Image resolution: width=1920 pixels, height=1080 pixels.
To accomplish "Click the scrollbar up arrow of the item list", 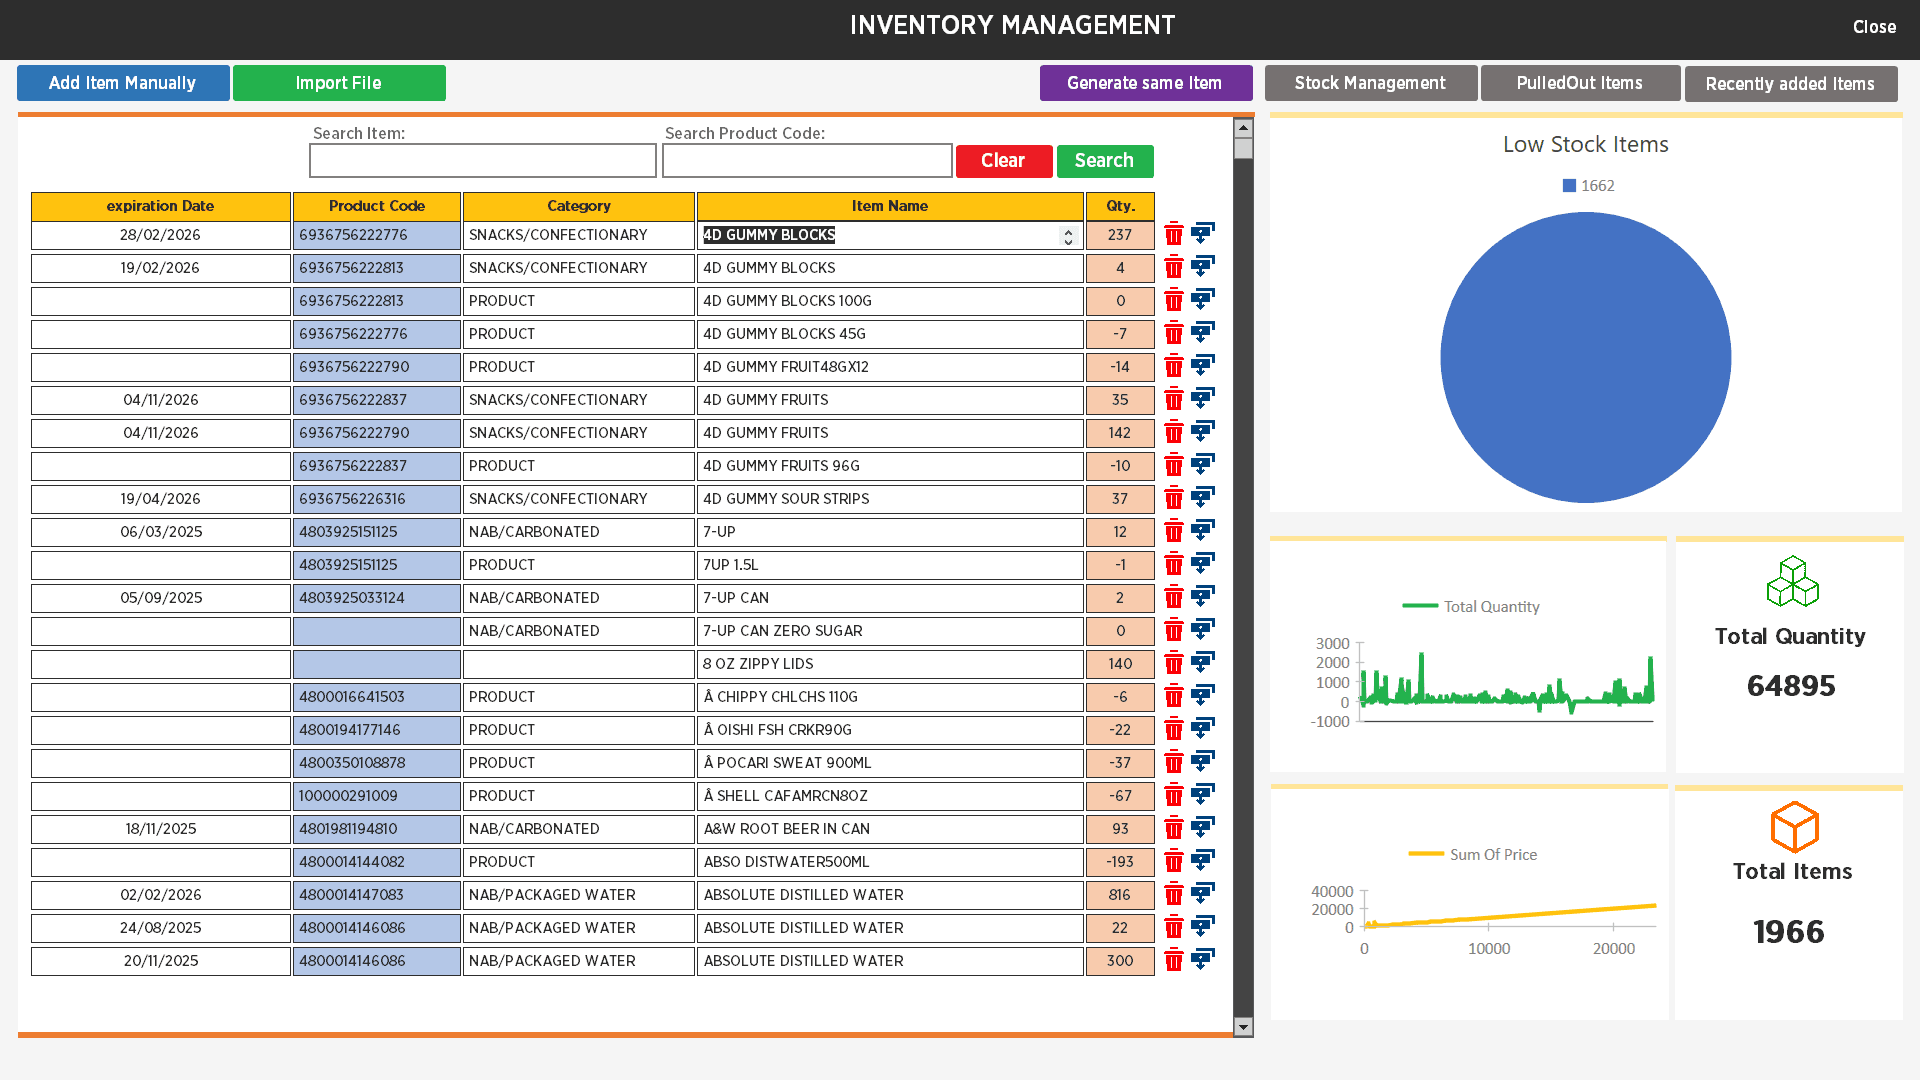I will [x=1243, y=127].
